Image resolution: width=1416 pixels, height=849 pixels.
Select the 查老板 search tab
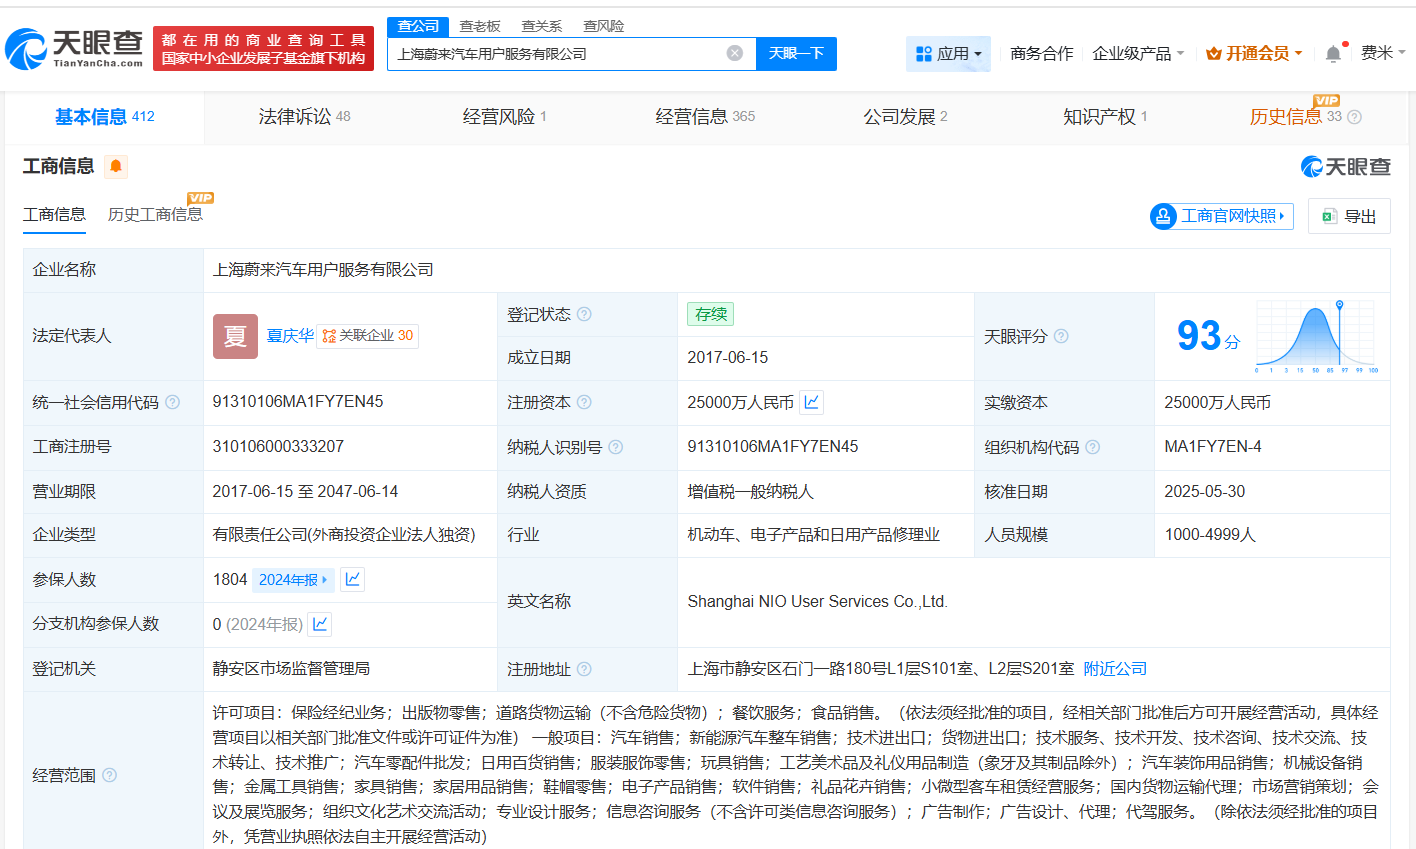pyautogui.click(x=481, y=25)
